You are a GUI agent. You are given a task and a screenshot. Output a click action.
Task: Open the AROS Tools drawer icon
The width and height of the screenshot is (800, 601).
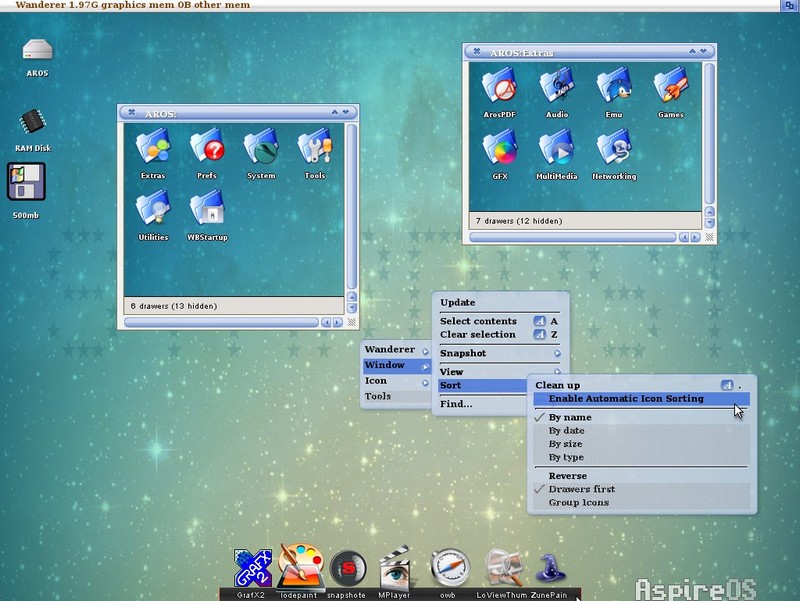tap(314, 153)
